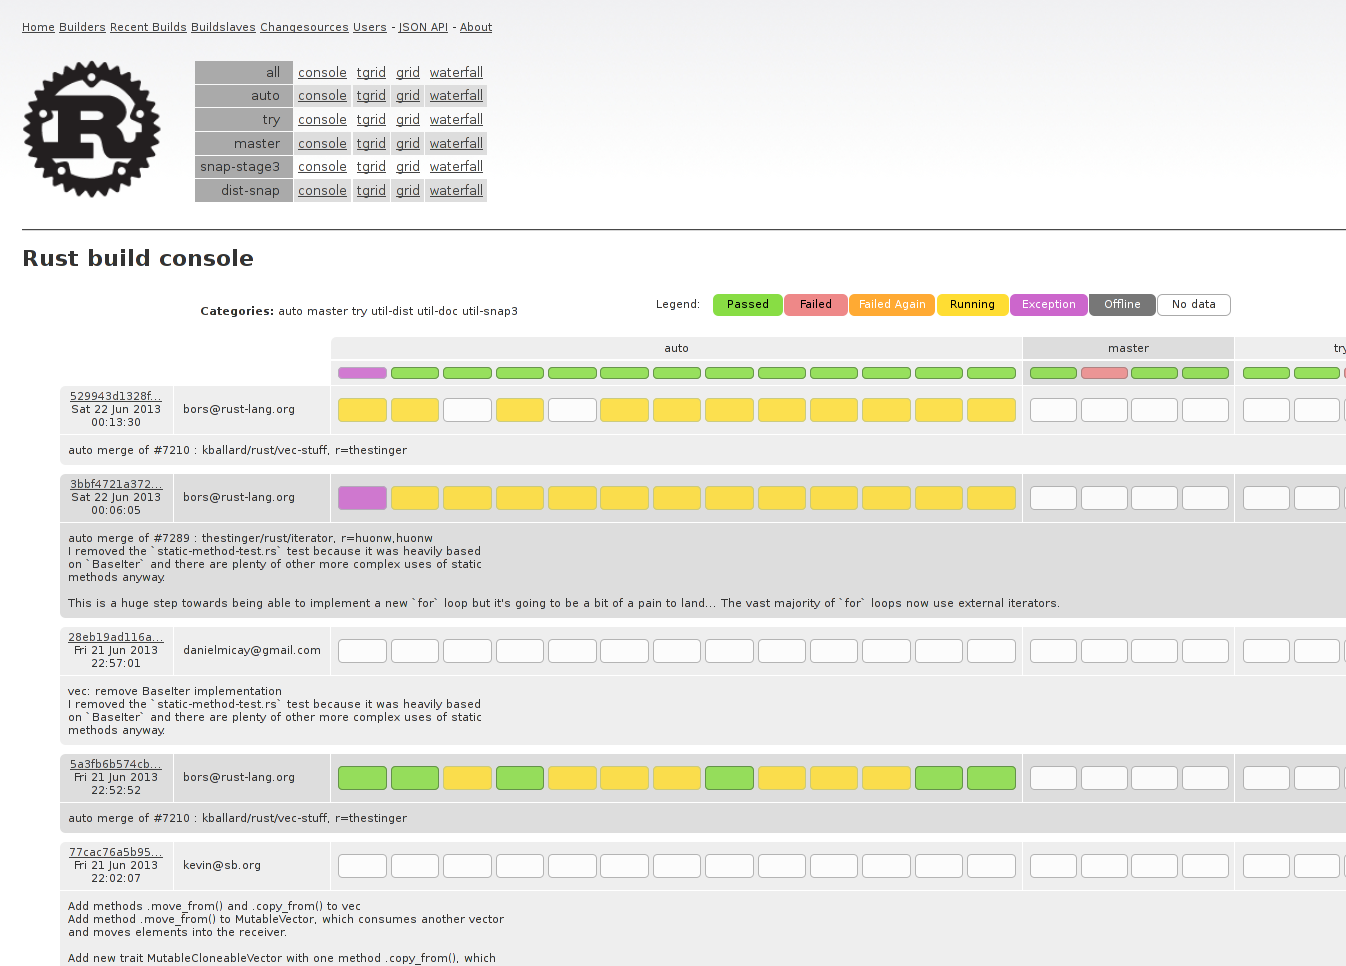Click the Running legend swatch
This screenshot has height=966, width=1346.
click(x=972, y=305)
